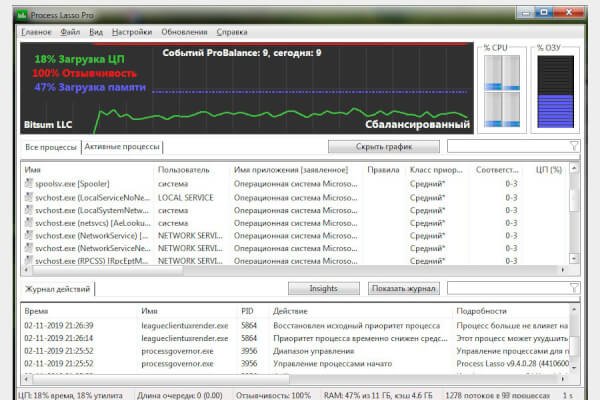Switch to the Все процессы tab

(51, 147)
